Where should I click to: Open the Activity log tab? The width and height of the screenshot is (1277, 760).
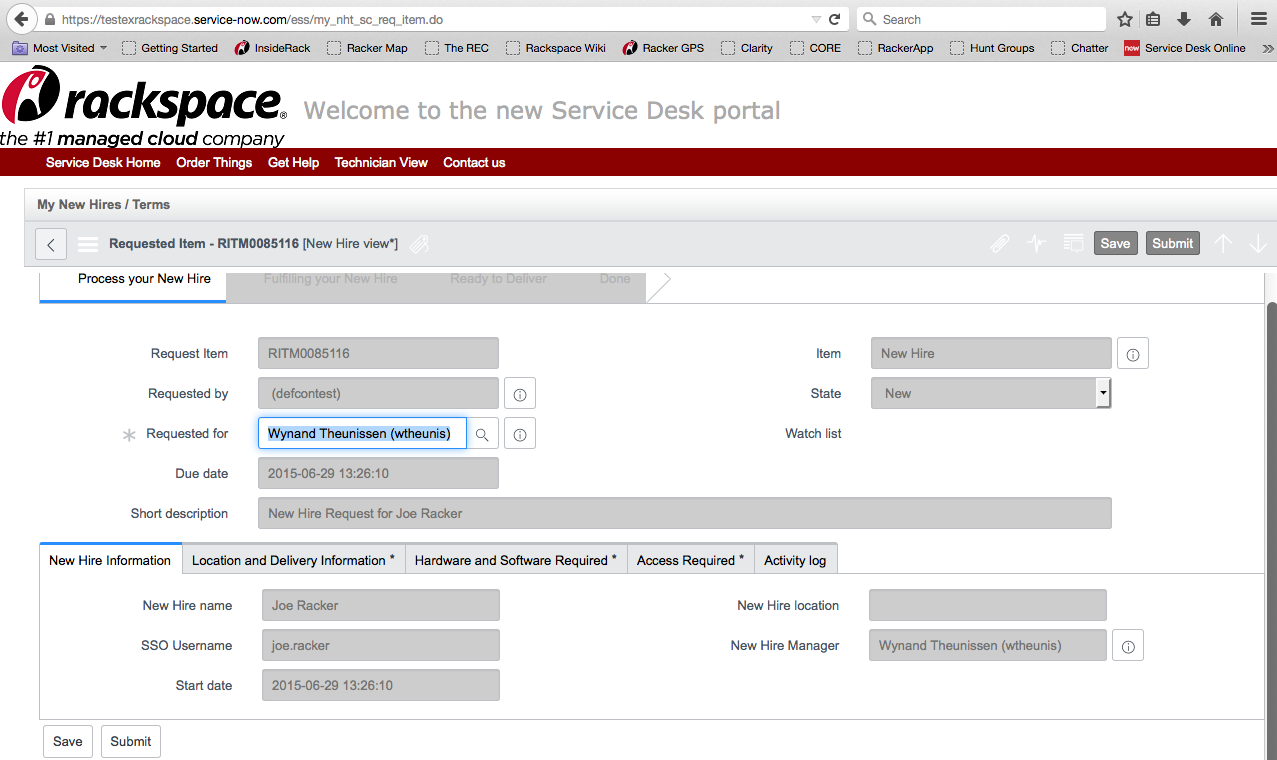pyautogui.click(x=795, y=560)
